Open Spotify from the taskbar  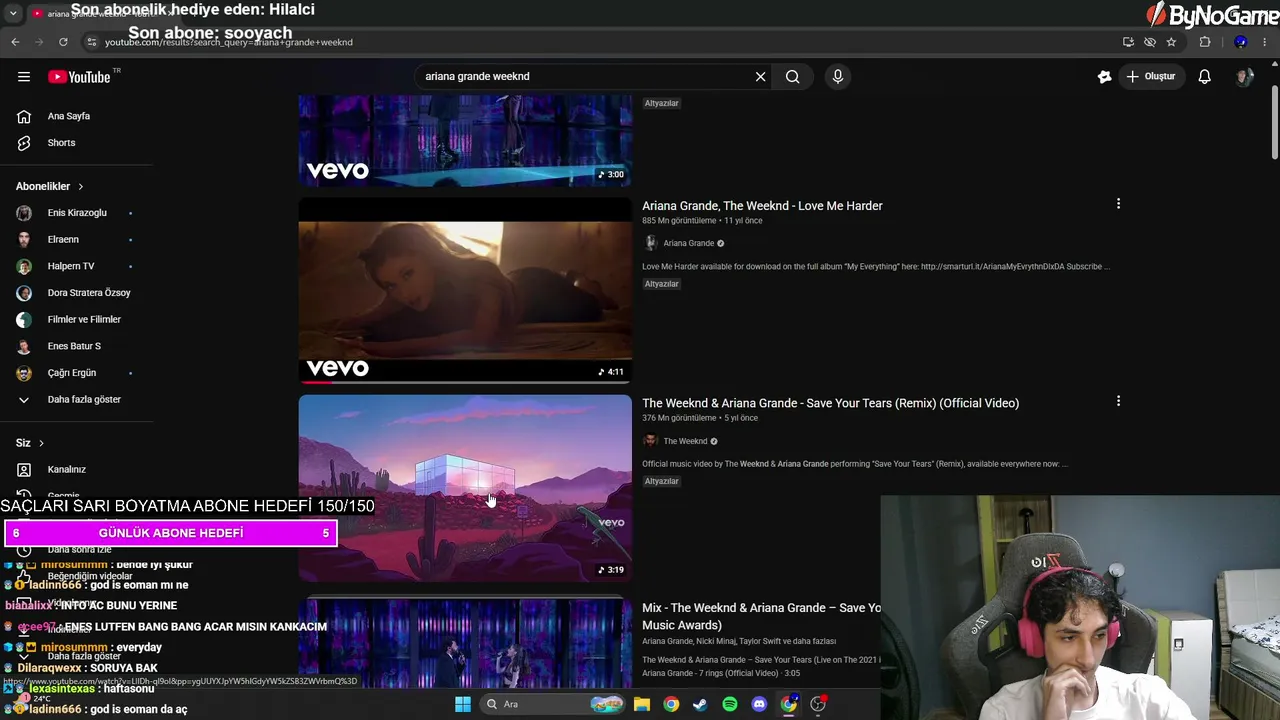730,704
